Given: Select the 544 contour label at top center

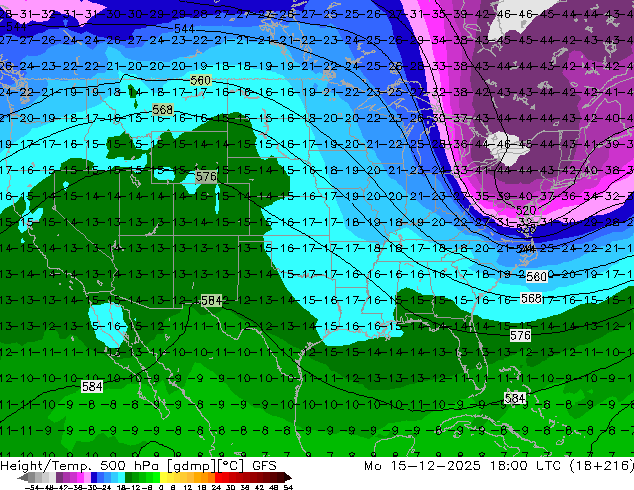Looking at the screenshot, I should tap(184, 29).
